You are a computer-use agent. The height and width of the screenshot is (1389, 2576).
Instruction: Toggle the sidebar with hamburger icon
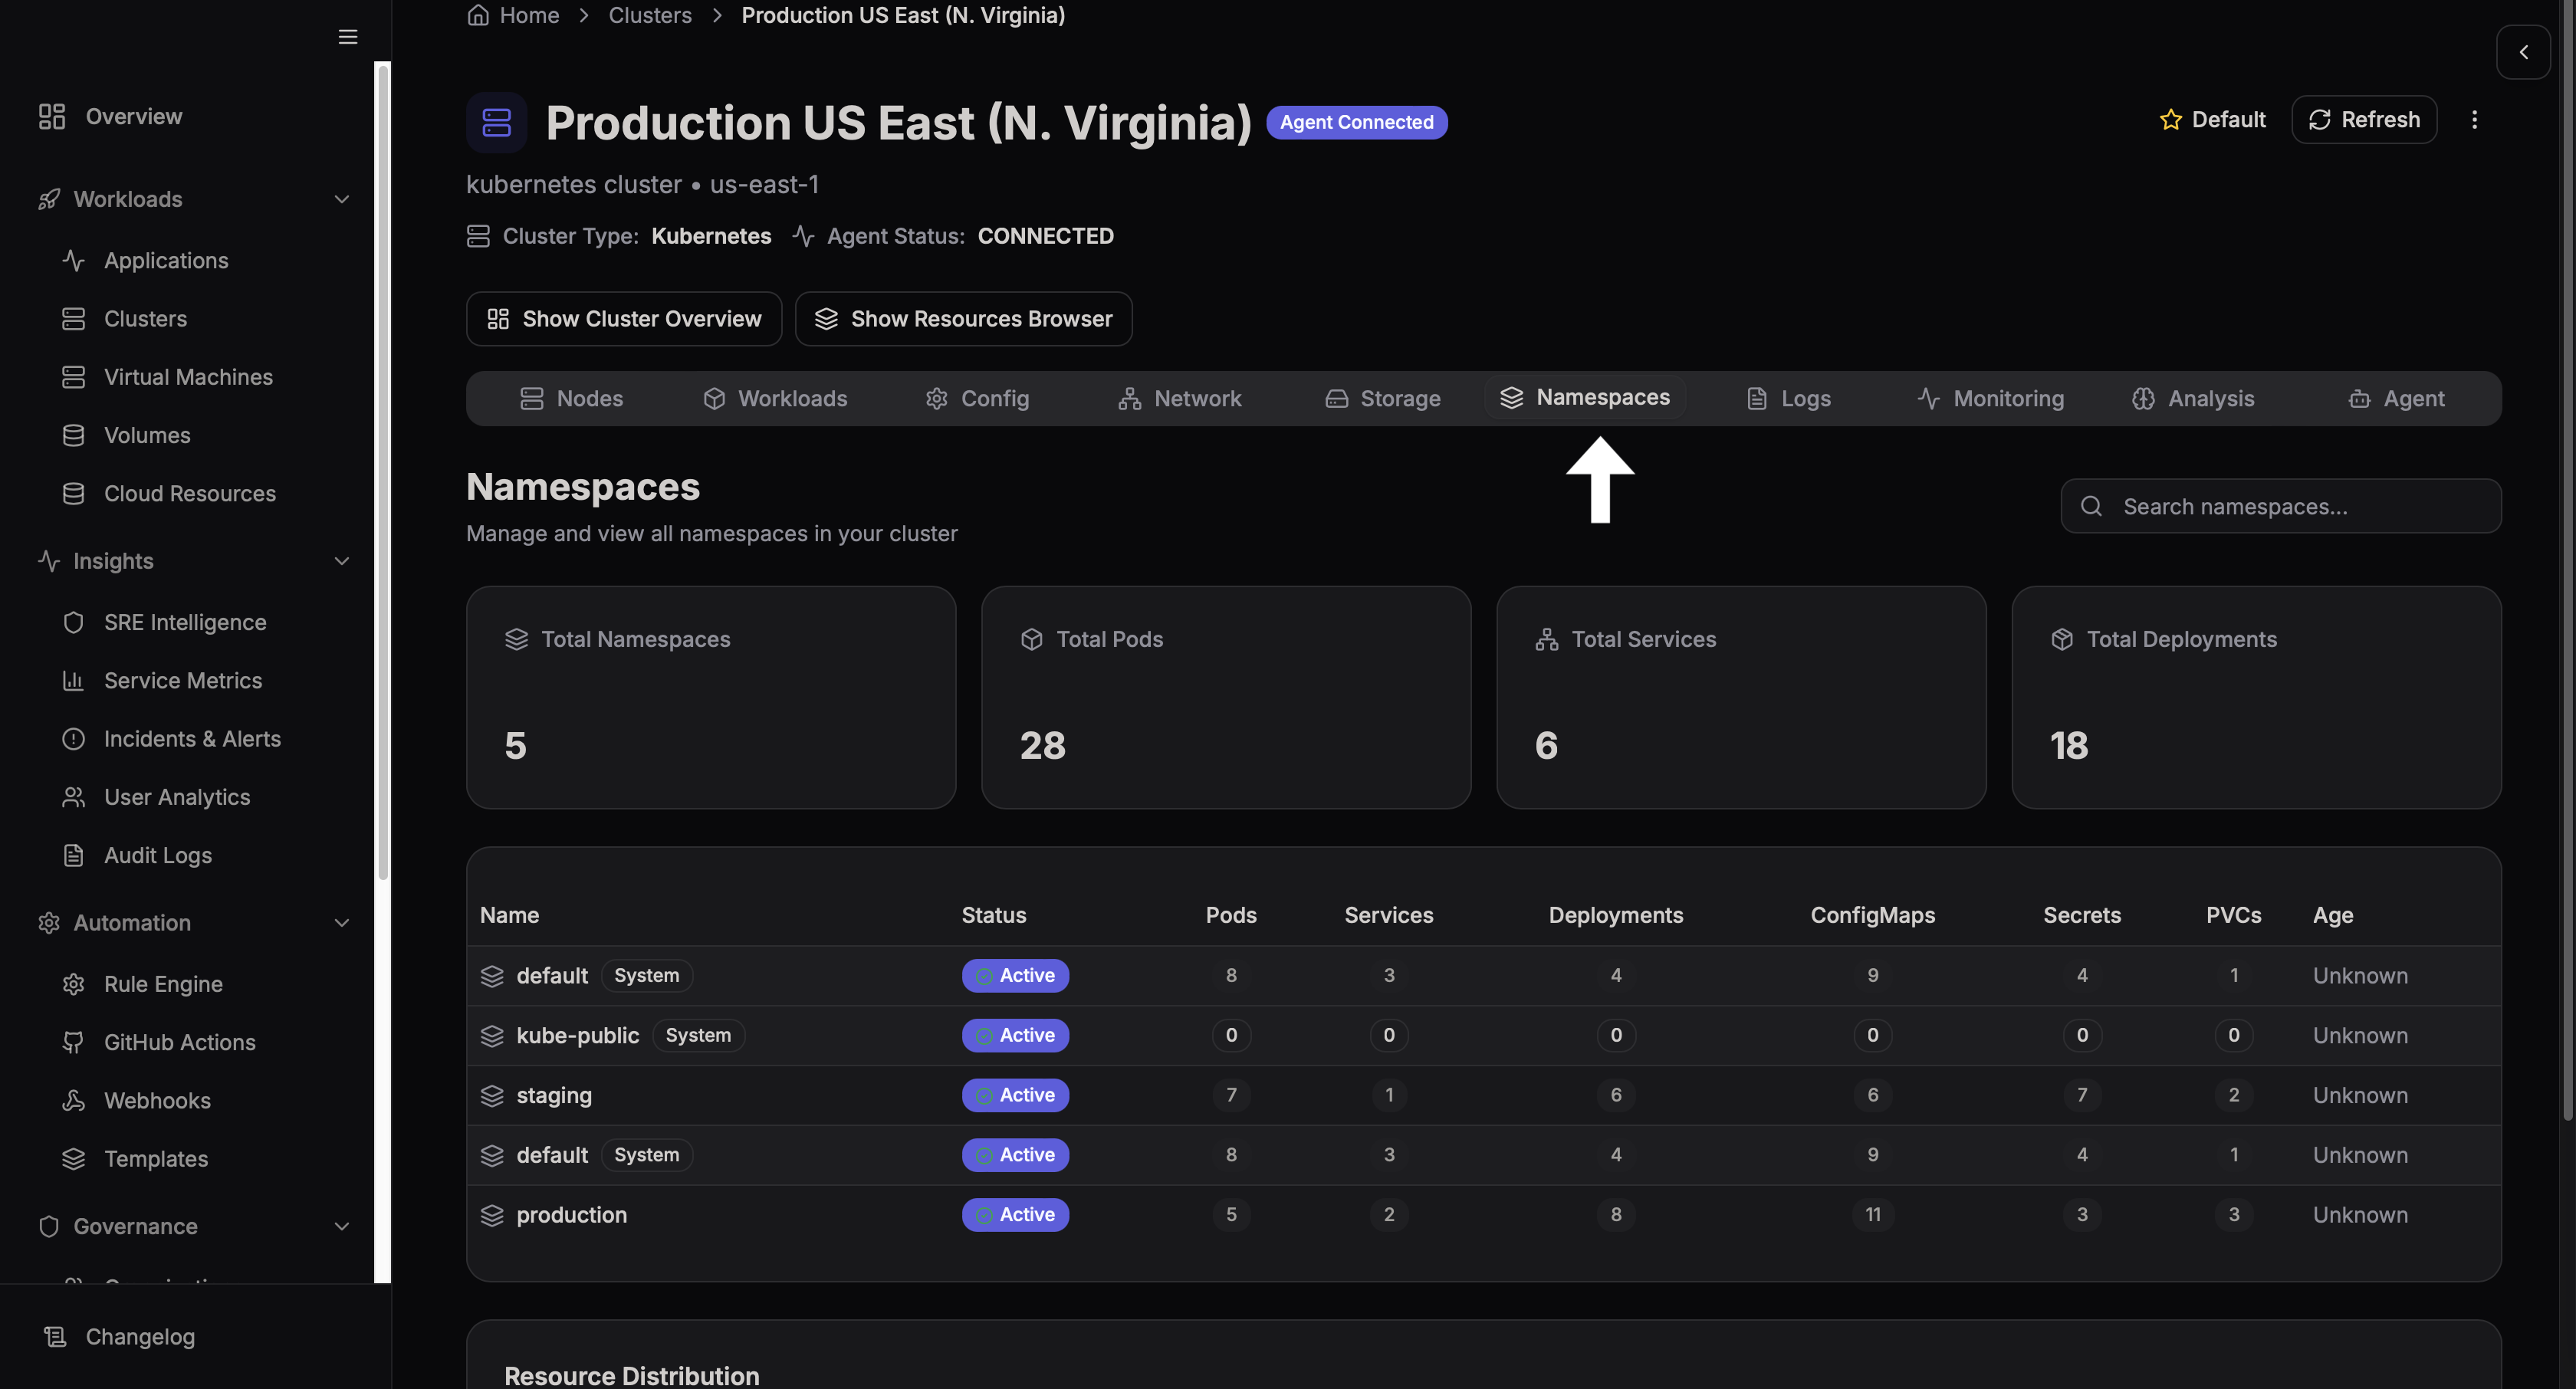coord(347,37)
